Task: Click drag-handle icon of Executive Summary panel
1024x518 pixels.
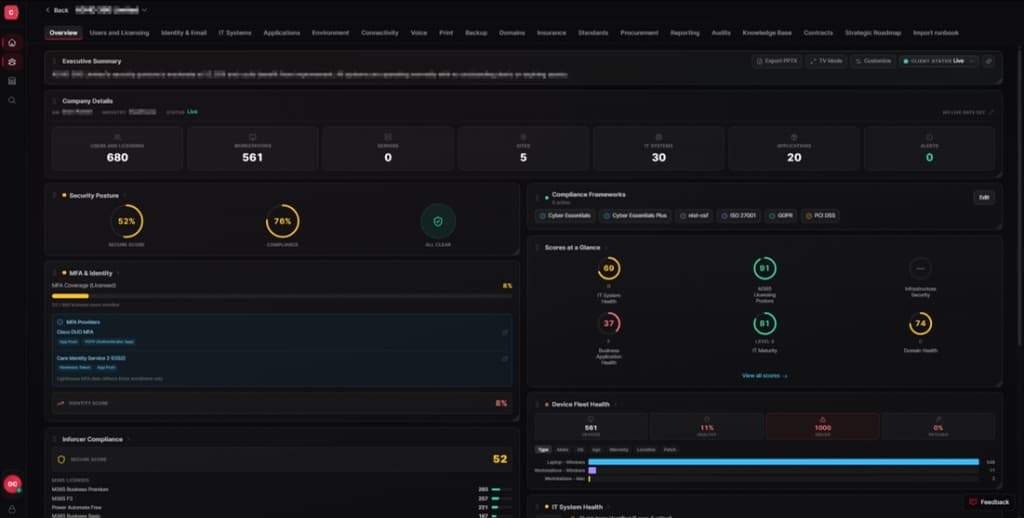Action: [x=55, y=61]
